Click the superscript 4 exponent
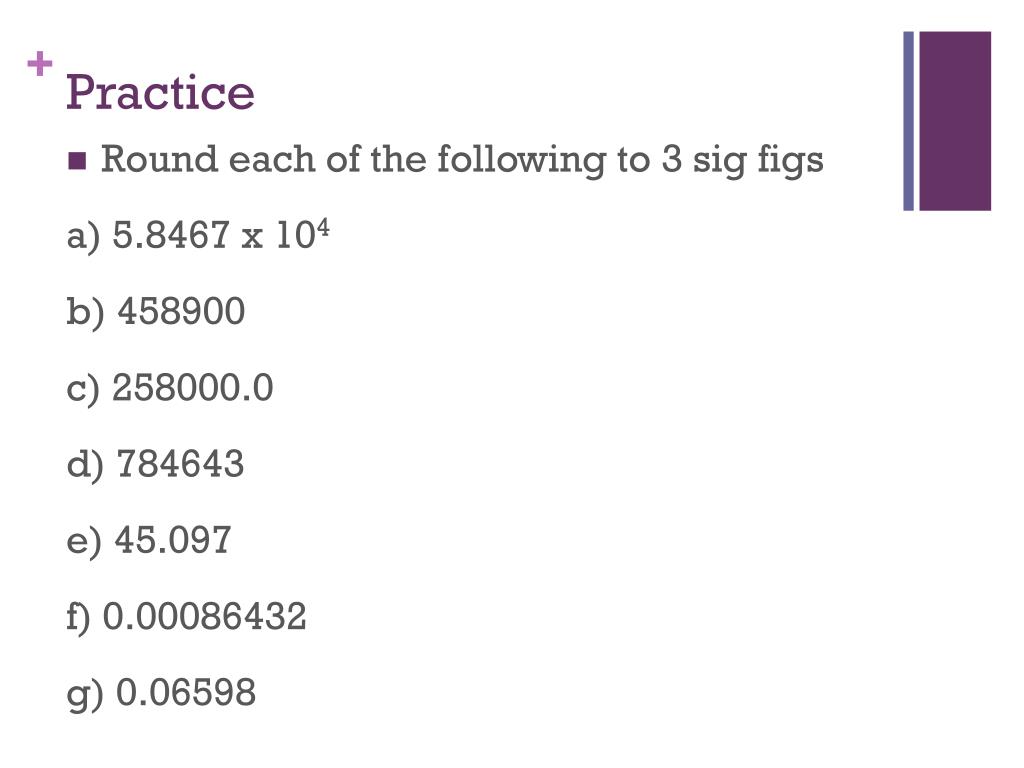Screen dimensions: 1024x768 coord(323,228)
